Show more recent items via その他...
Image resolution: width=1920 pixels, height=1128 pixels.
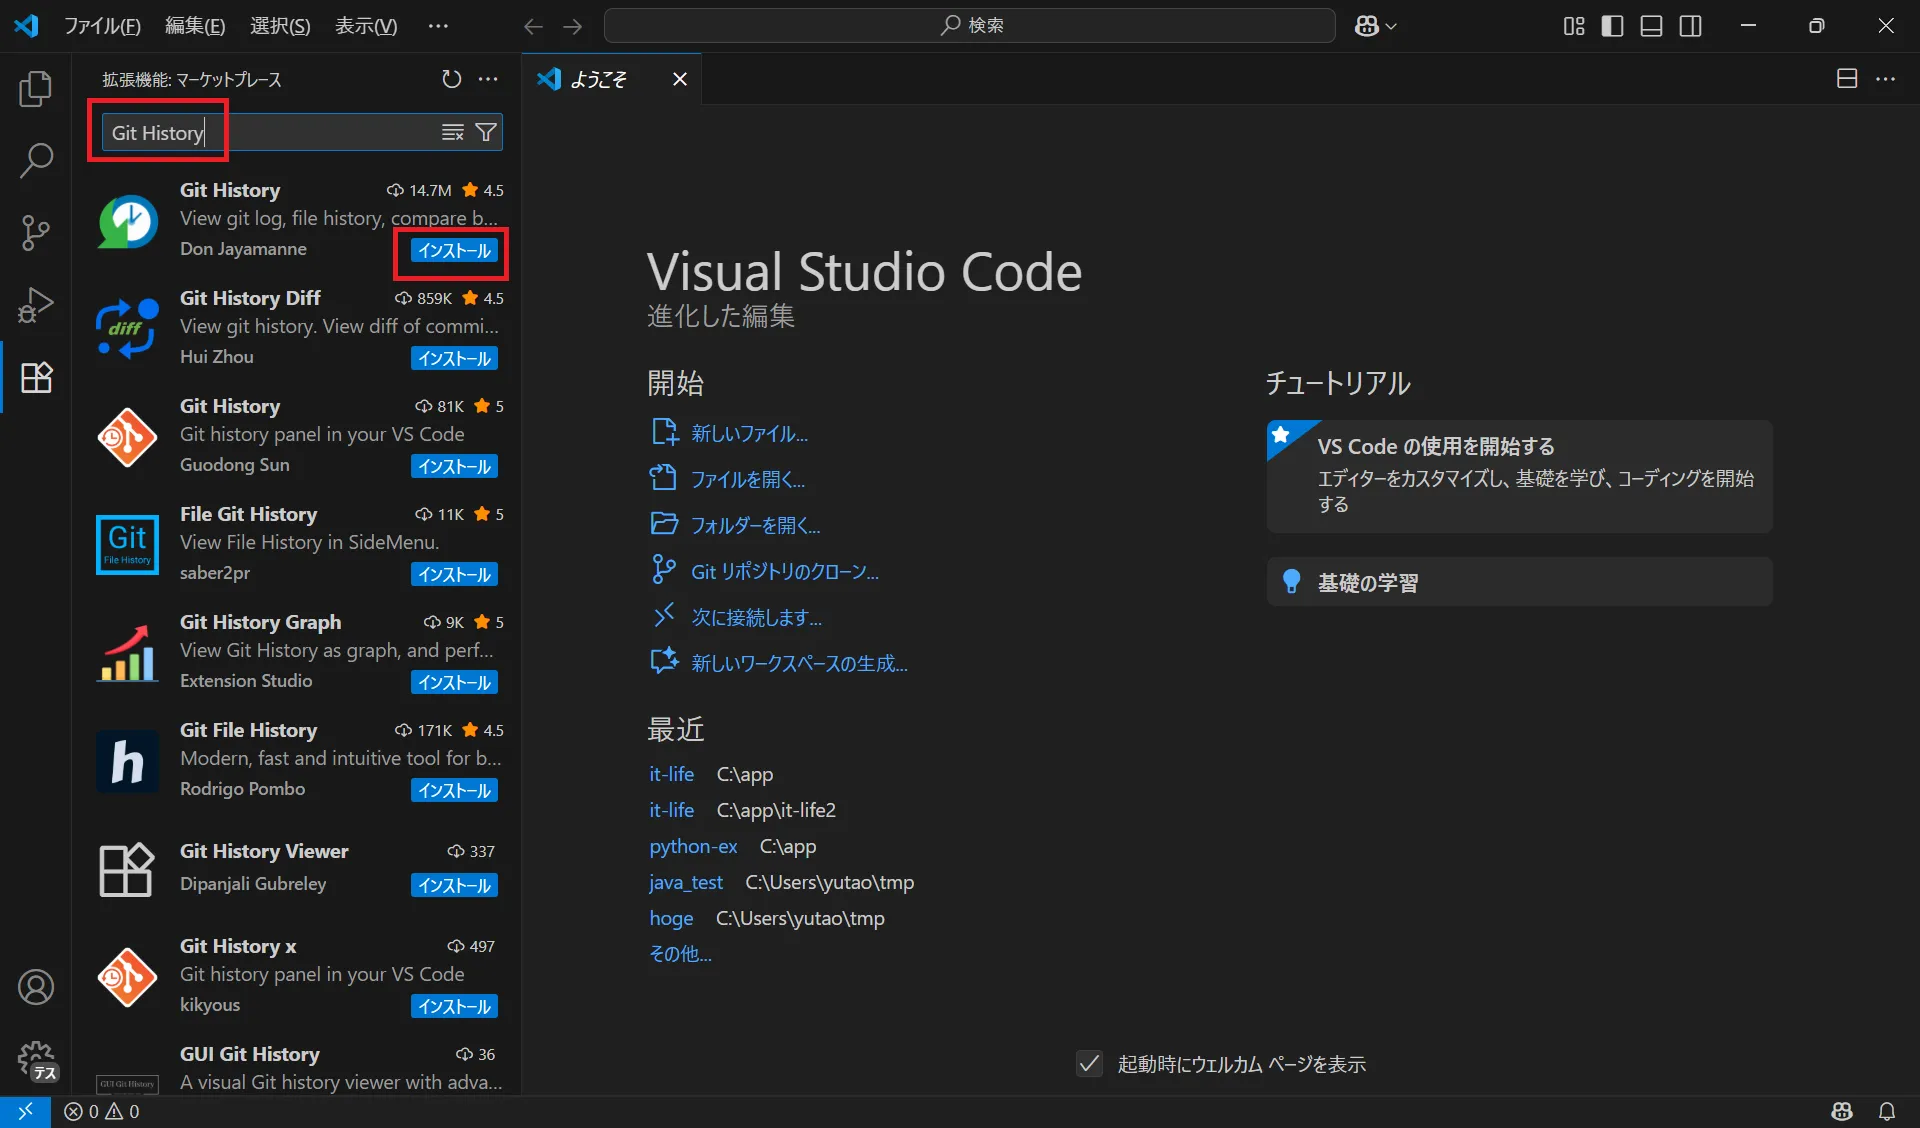click(680, 954)
